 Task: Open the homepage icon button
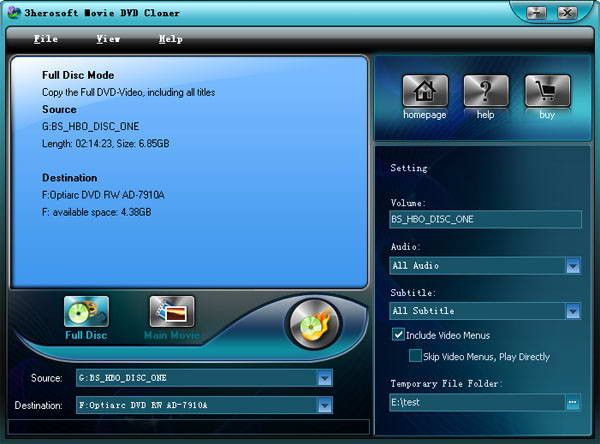425,91
